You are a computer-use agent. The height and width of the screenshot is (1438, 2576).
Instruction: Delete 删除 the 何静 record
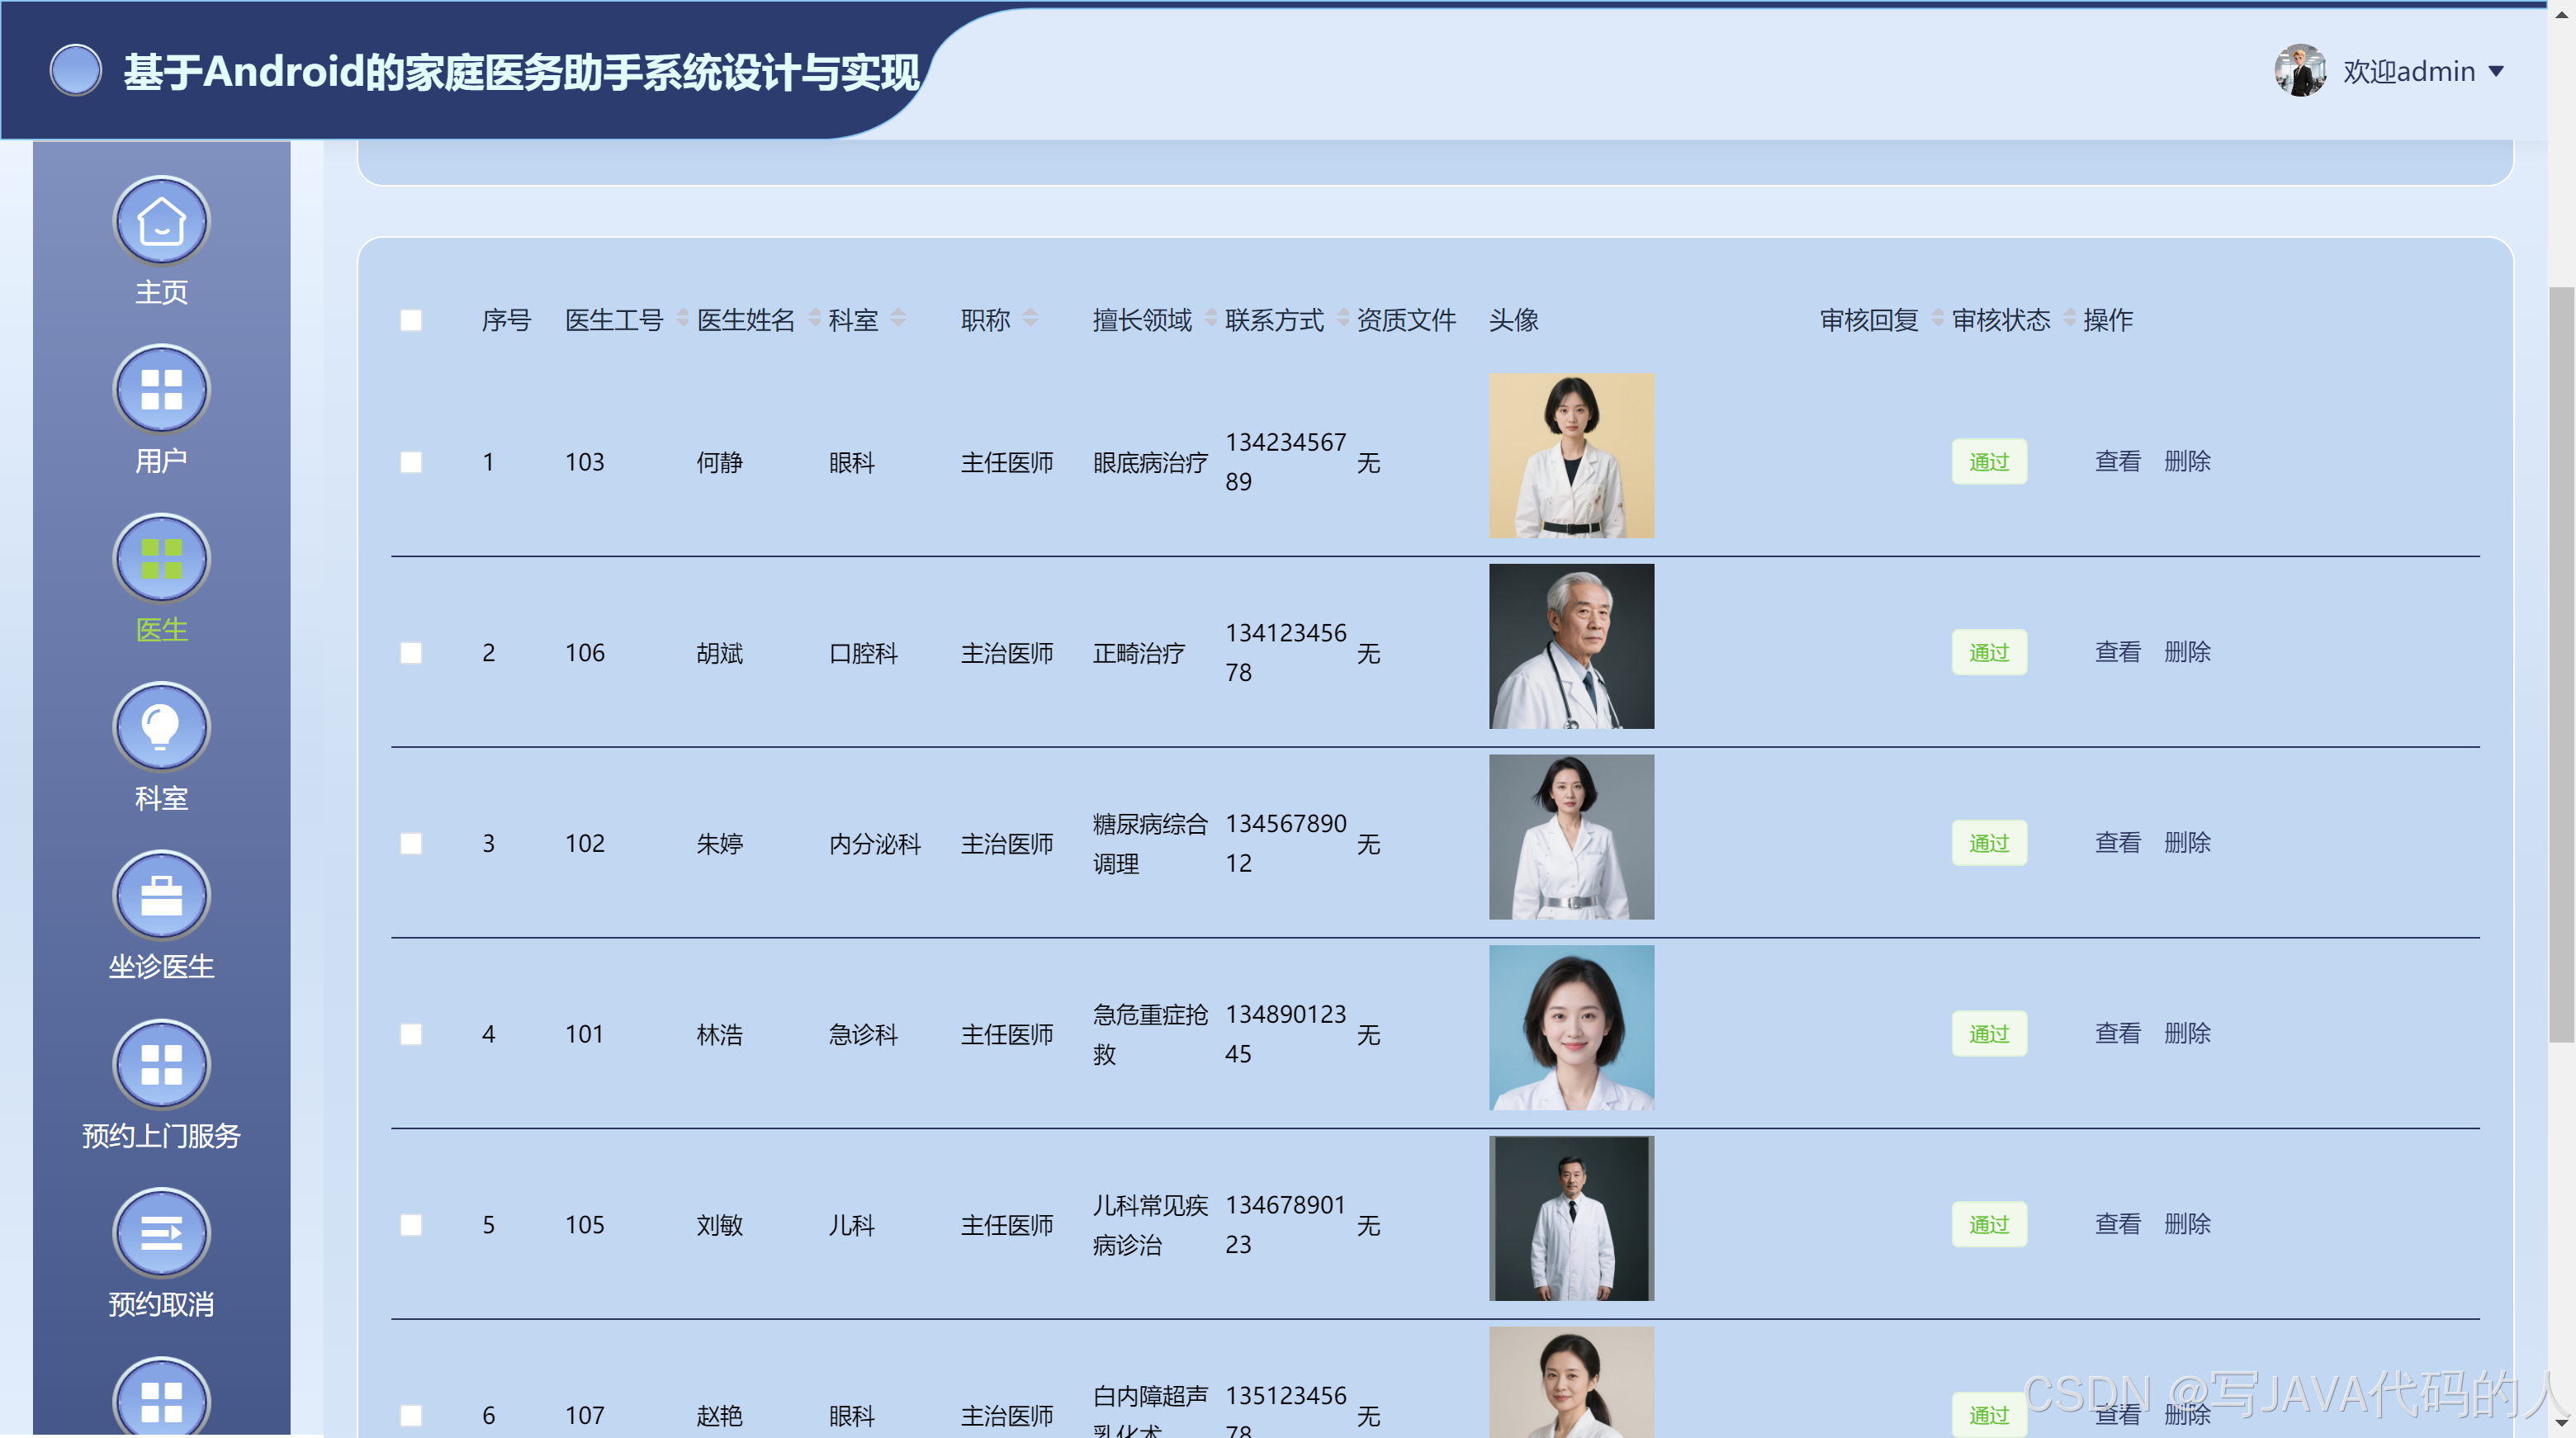click(2187, 461)
